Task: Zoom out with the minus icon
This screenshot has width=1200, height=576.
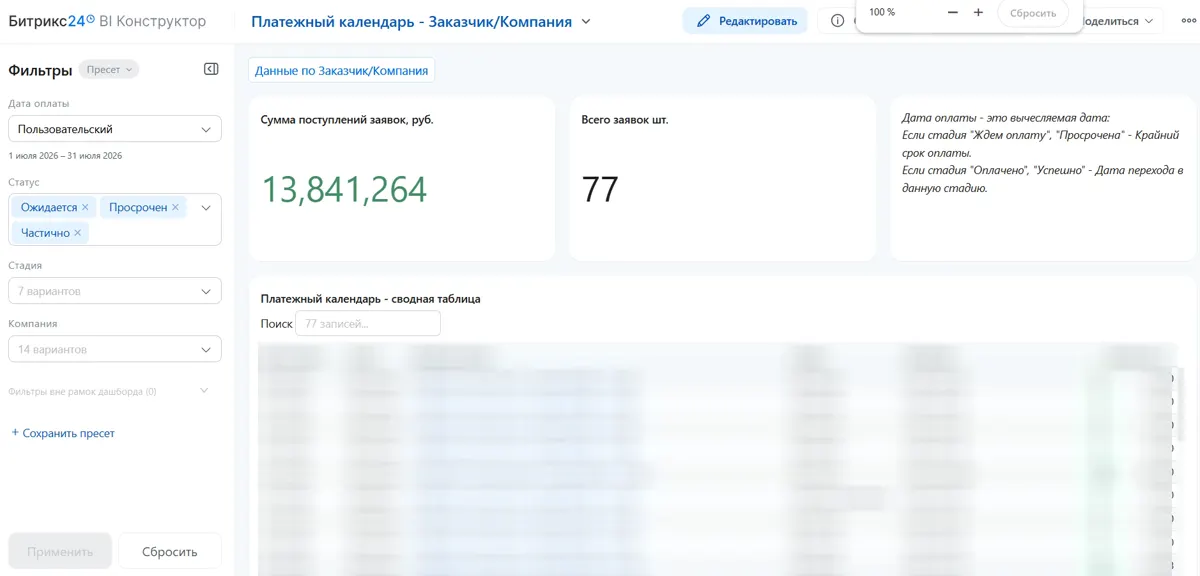Action: click(952, 12)
